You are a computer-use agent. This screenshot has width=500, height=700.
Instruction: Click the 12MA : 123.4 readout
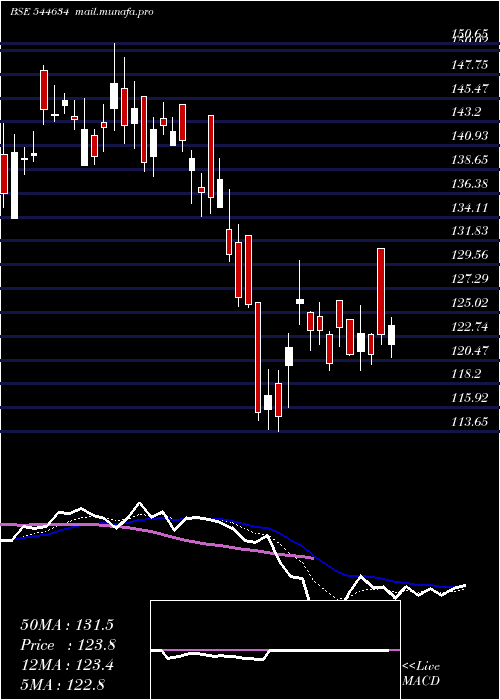coord(67,665)
